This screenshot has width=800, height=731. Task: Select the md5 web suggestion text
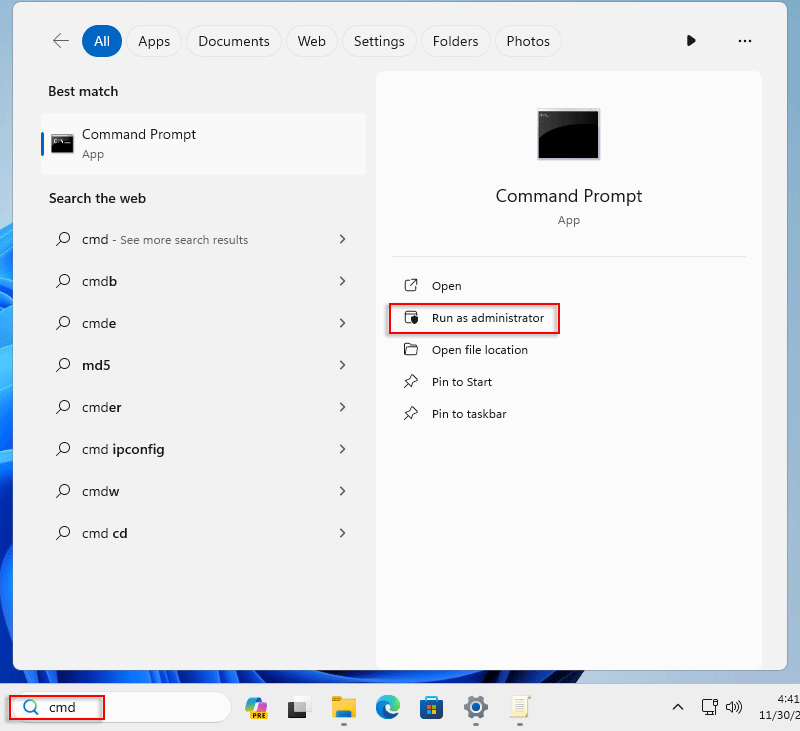96,365
